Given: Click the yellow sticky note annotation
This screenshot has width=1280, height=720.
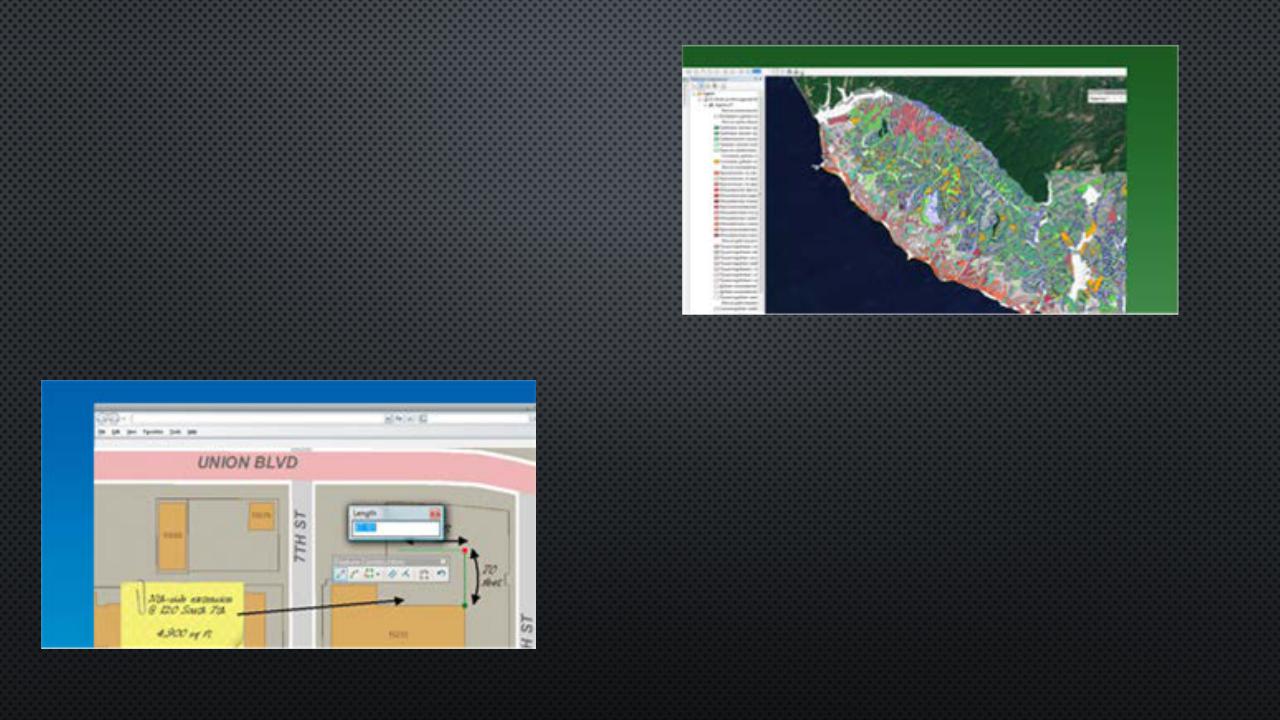Looking at the screenshot, I should tap(181, 615).
